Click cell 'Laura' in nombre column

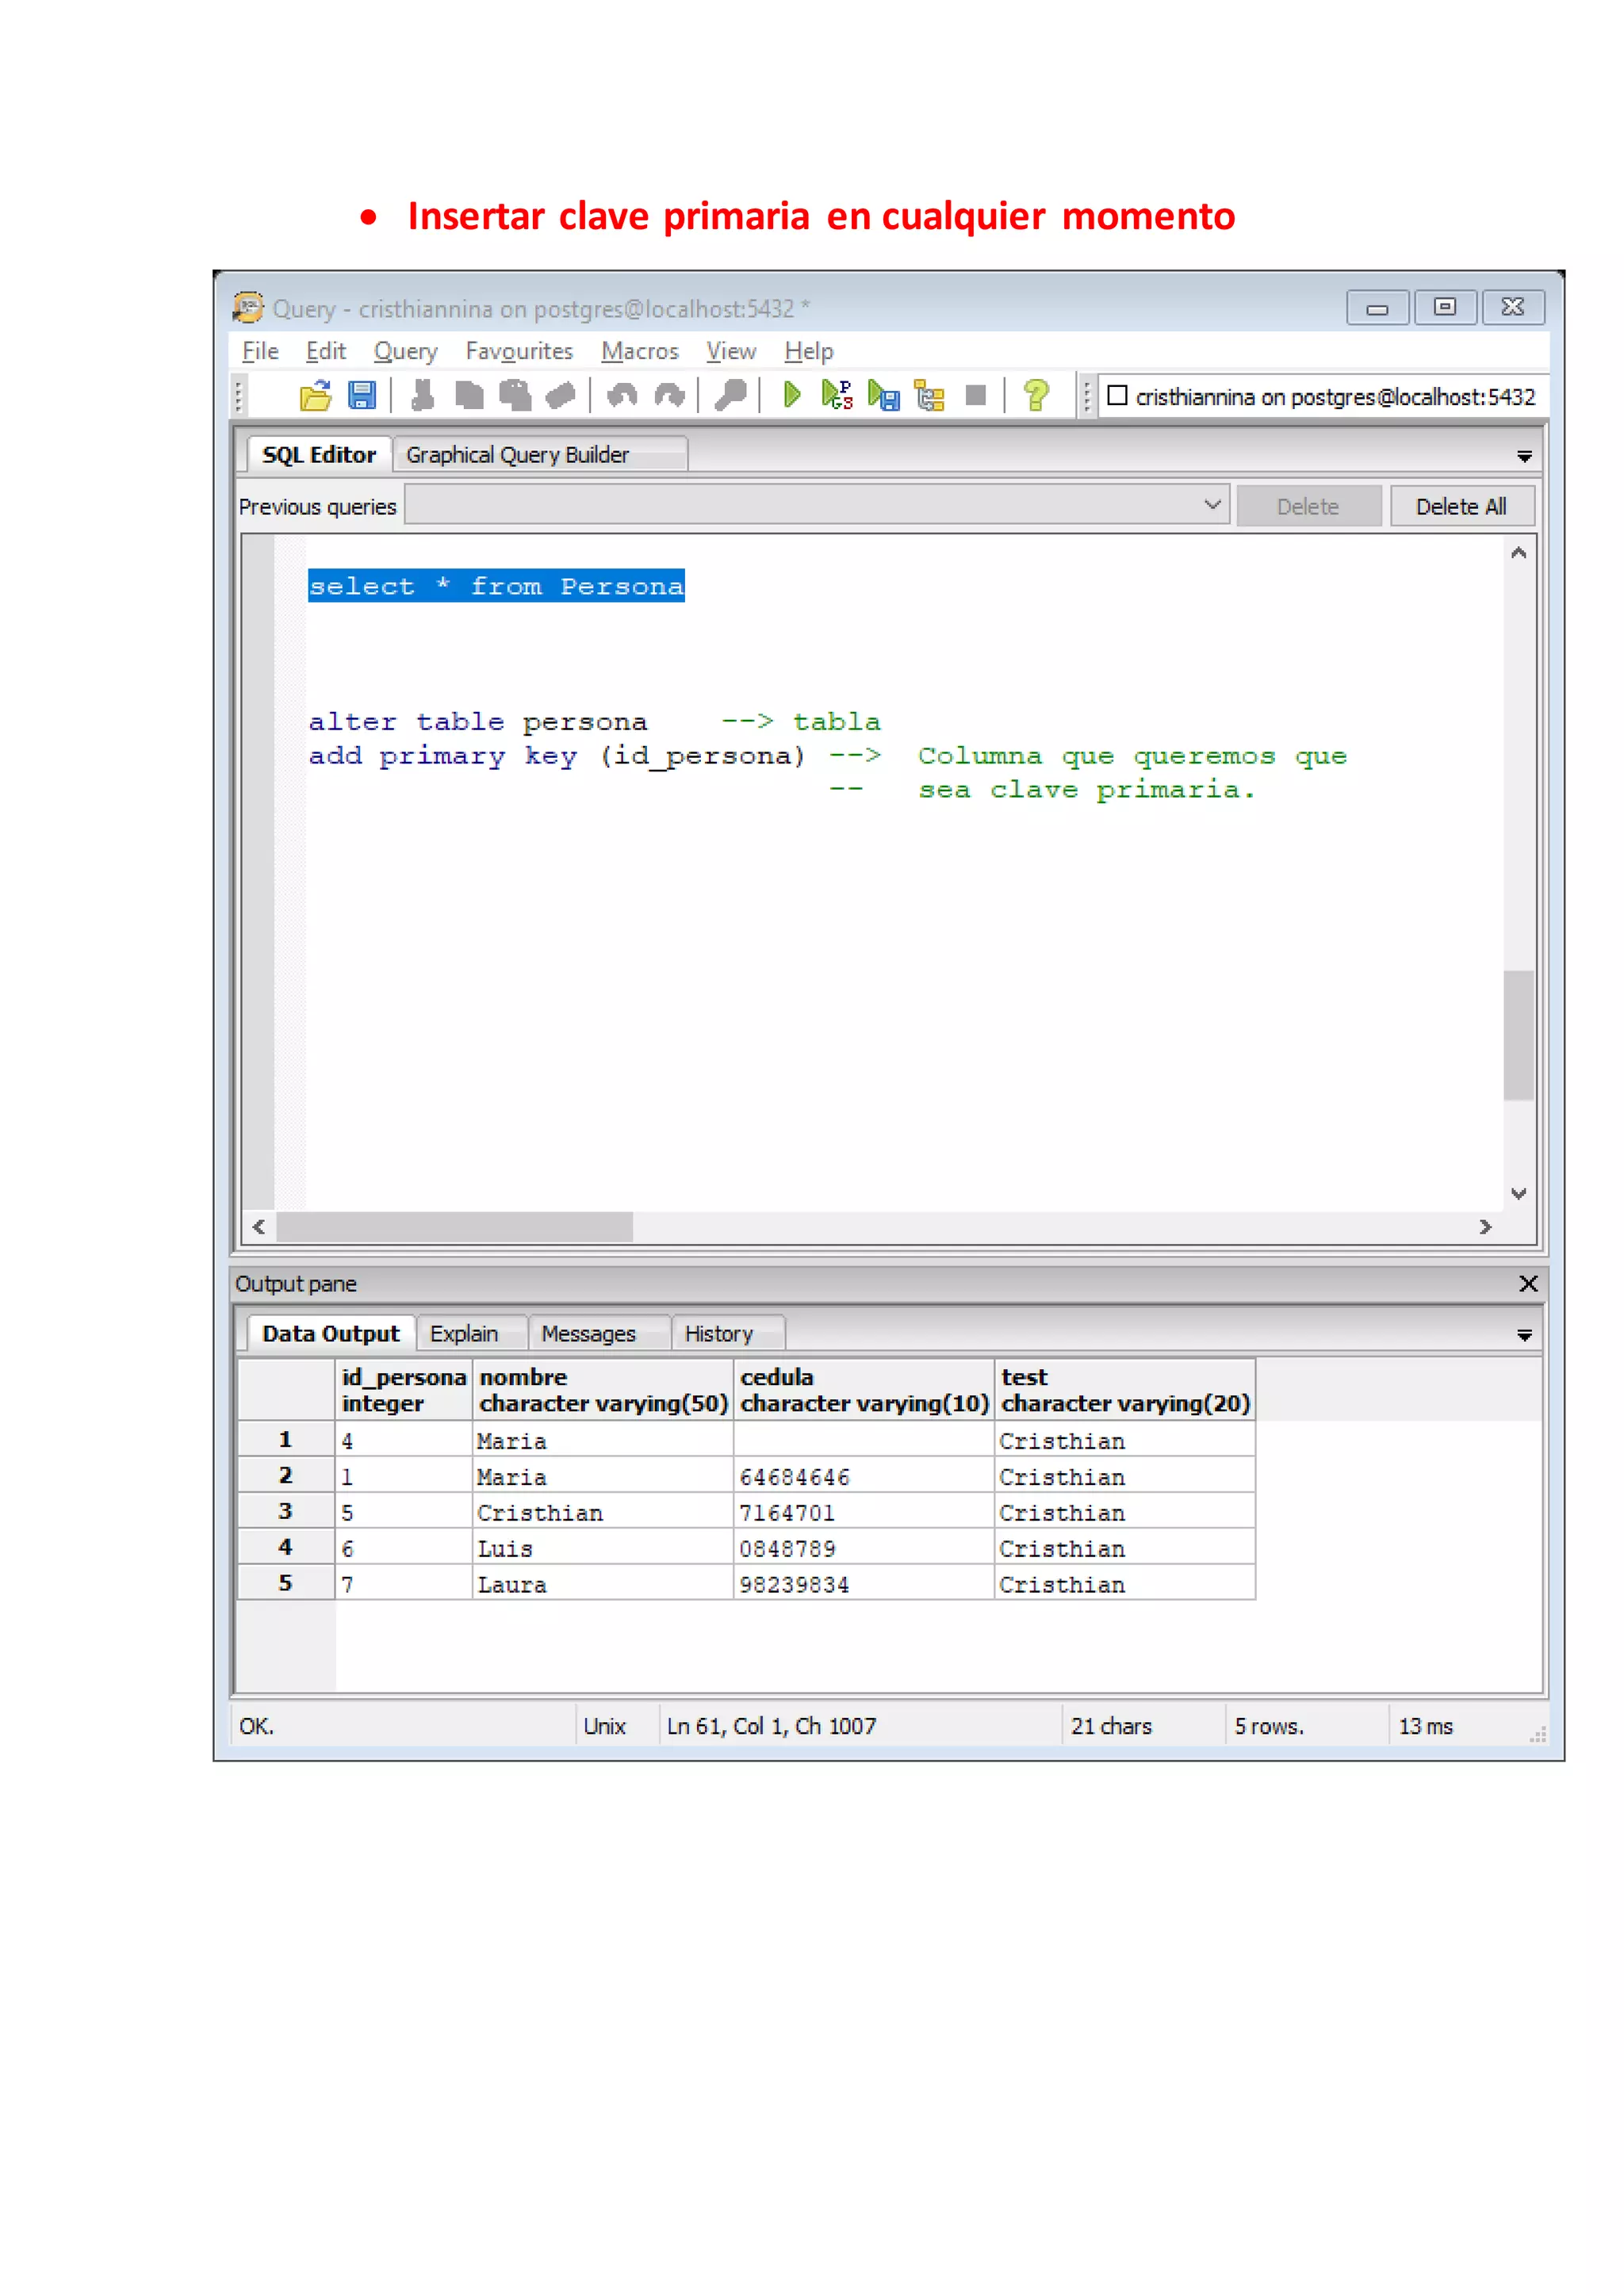[603, 1584]
